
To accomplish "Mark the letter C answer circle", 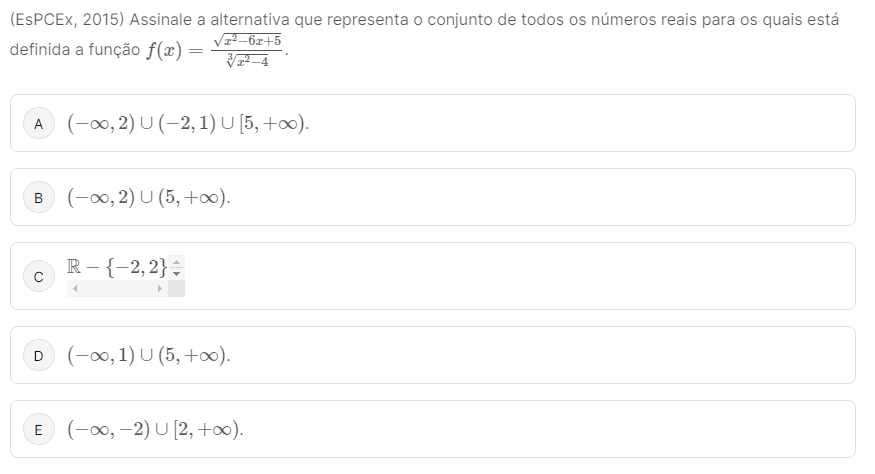I will tap(39, 276).
